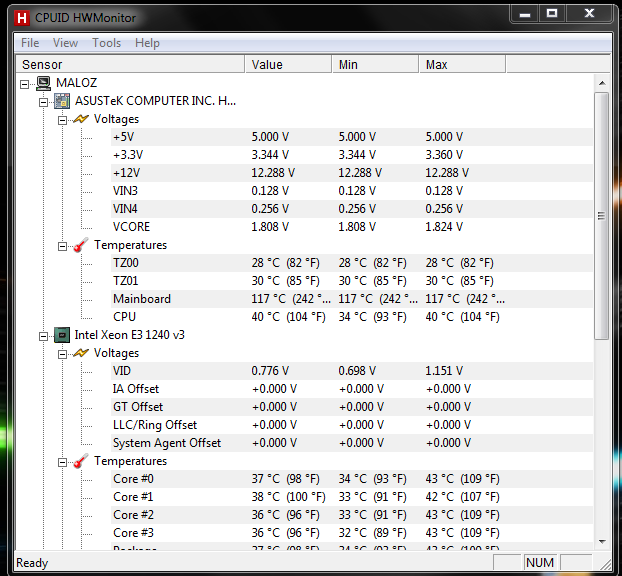Select the +12V voltage row

pos(352,173)
